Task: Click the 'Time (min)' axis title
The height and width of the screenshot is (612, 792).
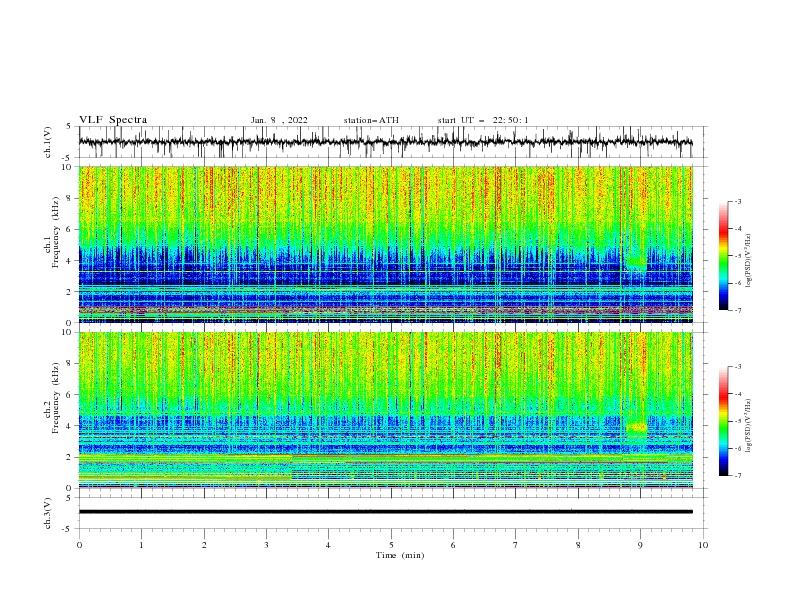Action: pyautogui.click(x=400, y=555)
